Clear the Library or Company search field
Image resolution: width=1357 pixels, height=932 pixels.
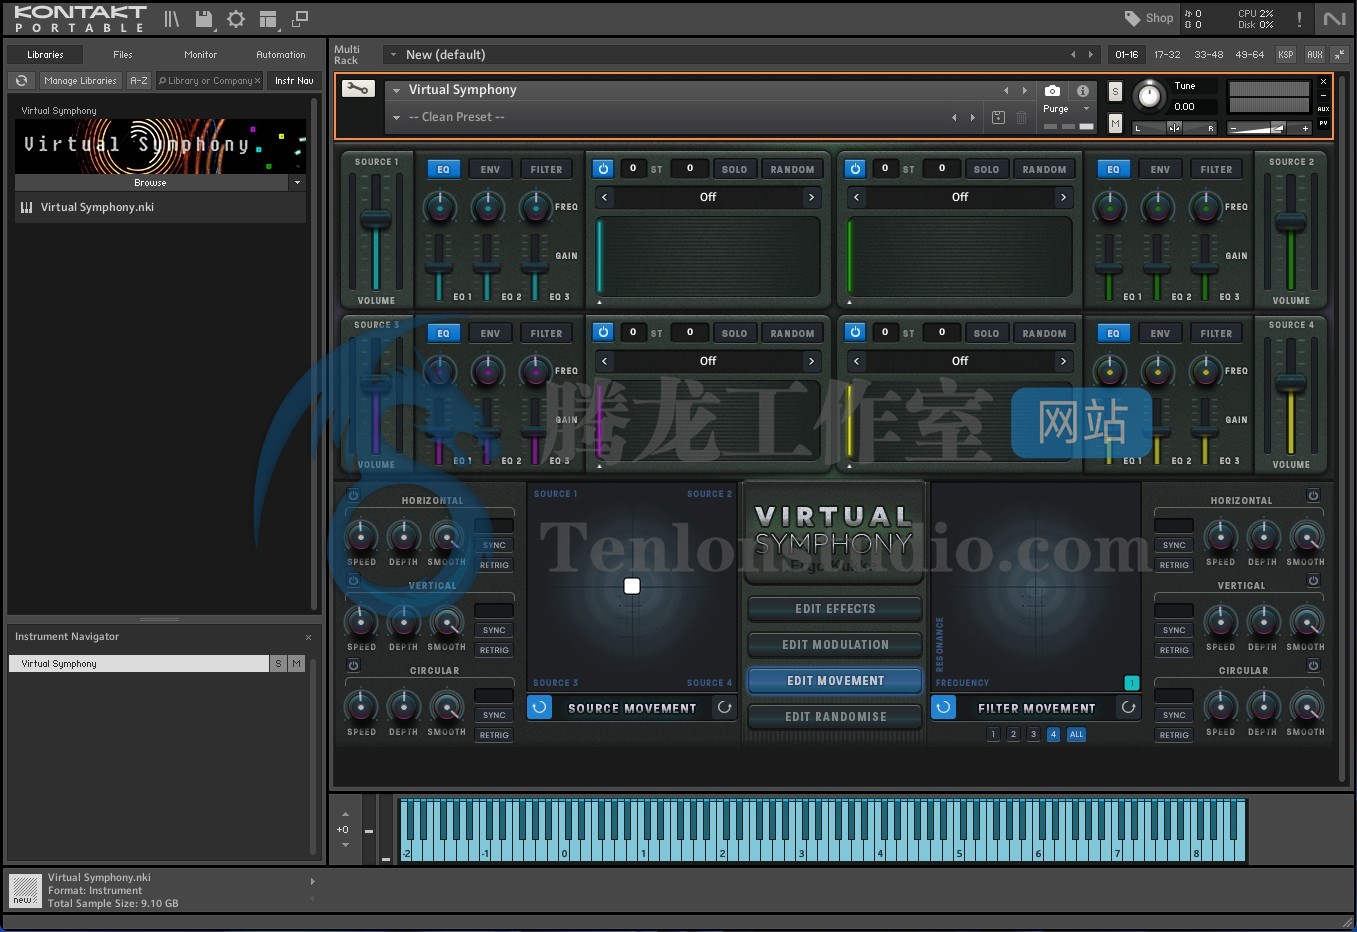pos(257,81)
